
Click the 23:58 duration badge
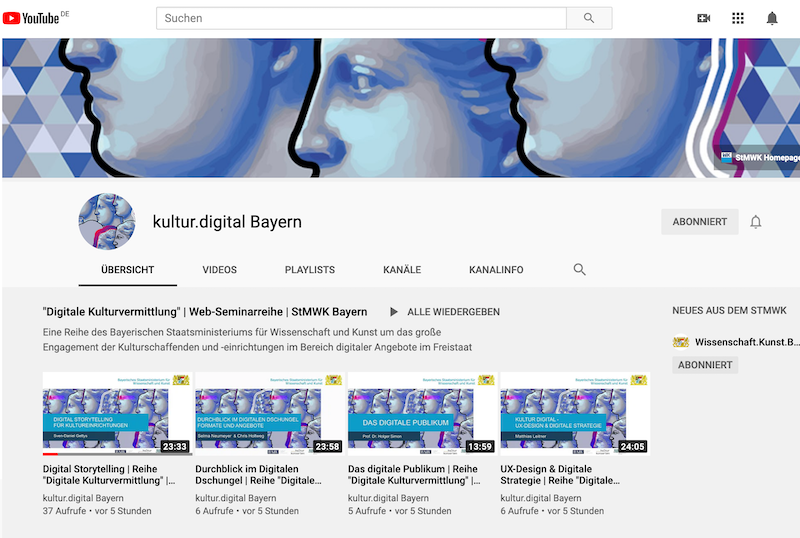(x=327, y=447)
